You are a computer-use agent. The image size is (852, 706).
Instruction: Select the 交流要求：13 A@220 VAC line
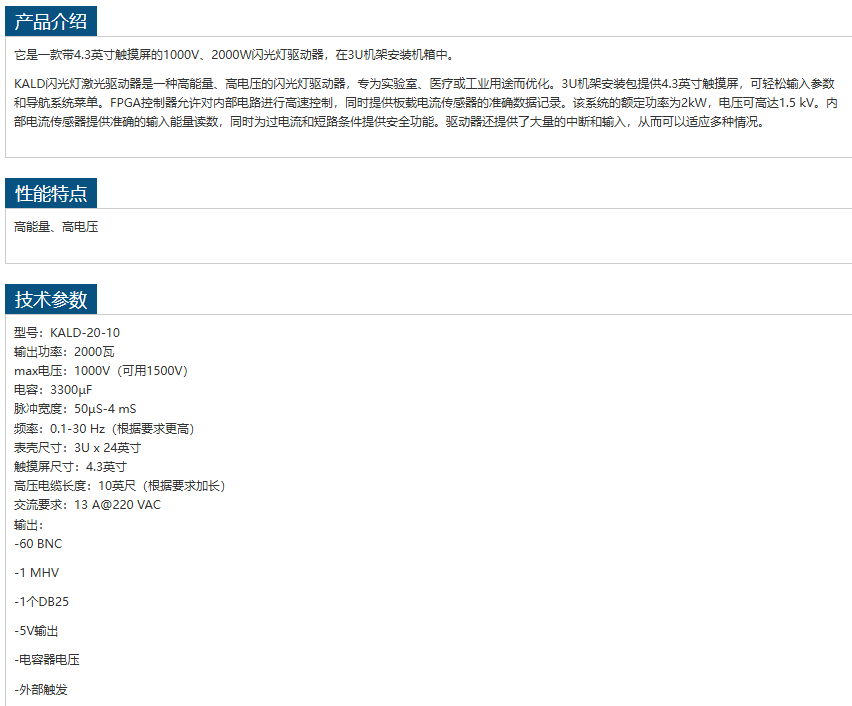coord(87,504)
